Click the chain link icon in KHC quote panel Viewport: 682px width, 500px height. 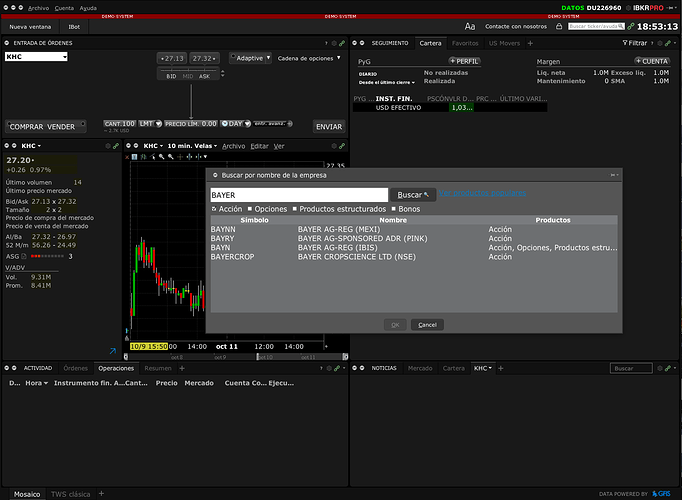(116, 146)
